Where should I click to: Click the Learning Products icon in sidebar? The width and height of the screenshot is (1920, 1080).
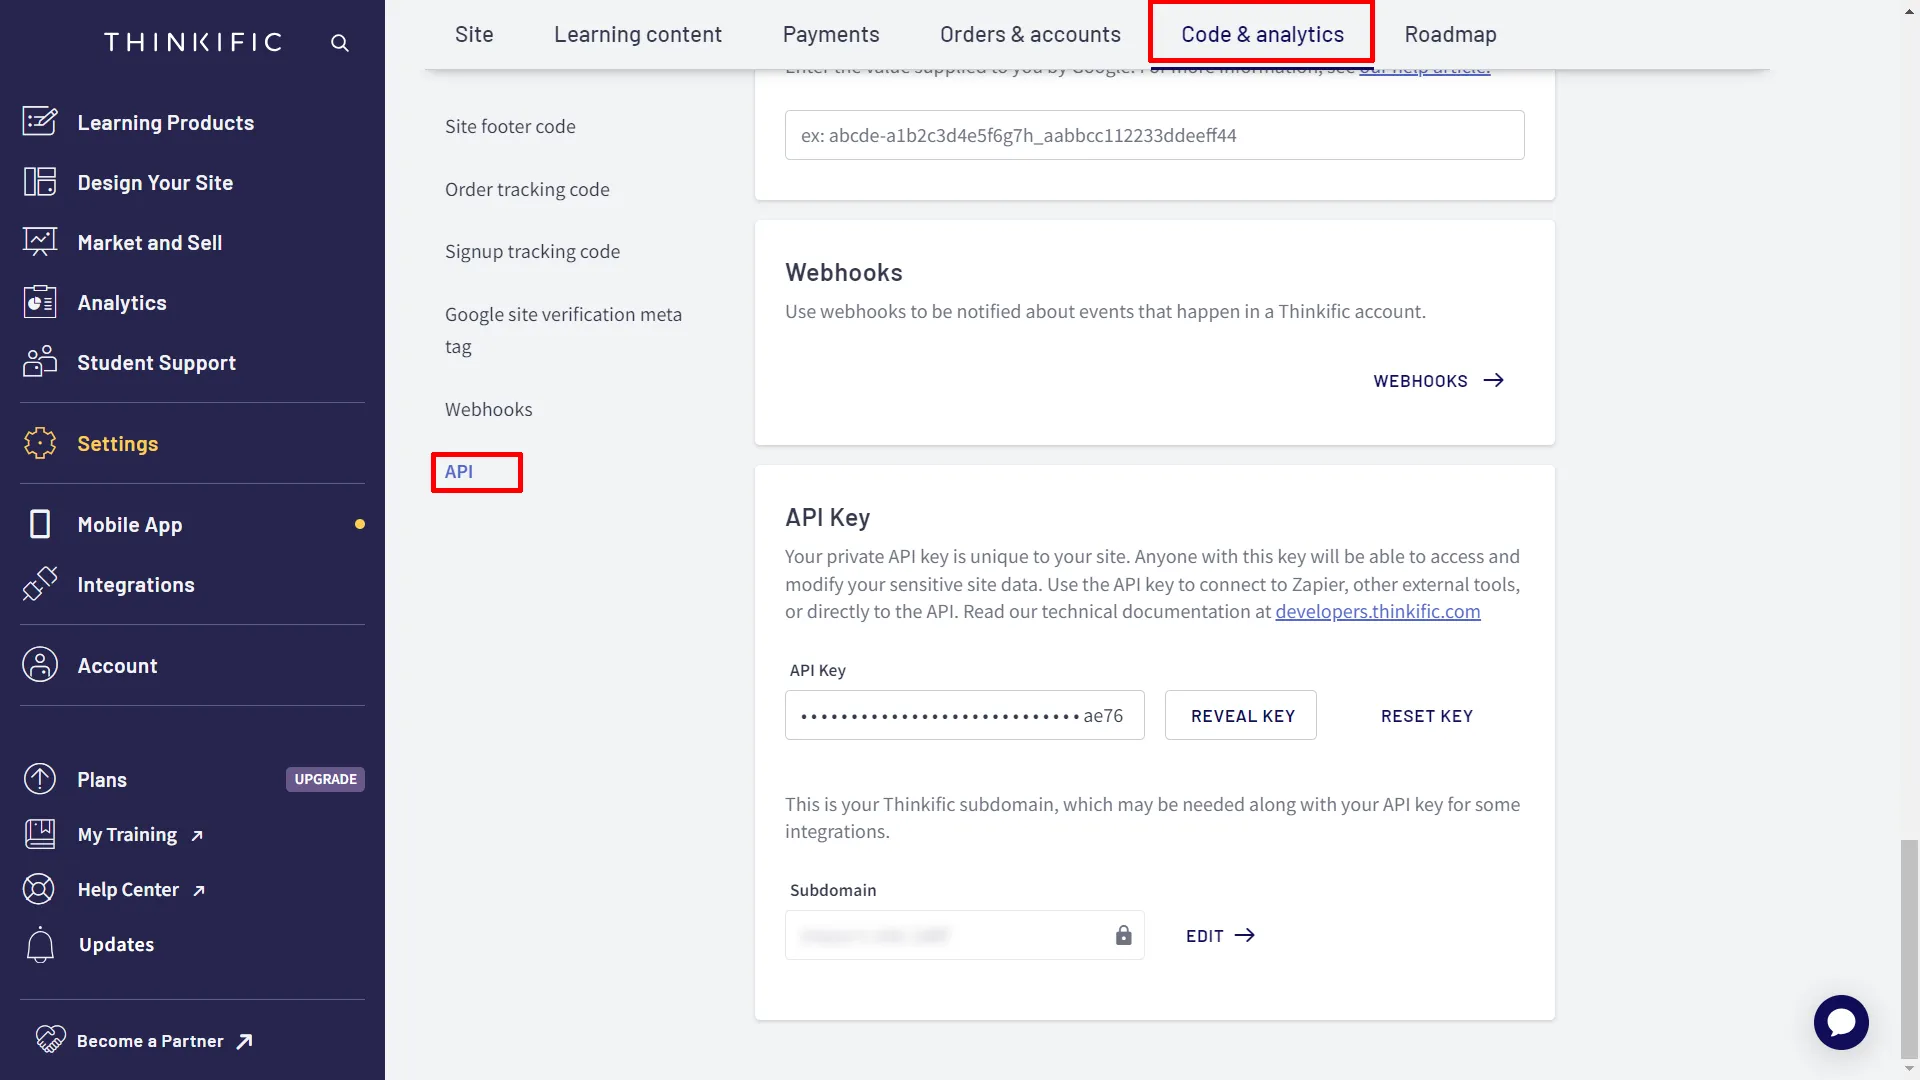(x=40, y=121)
